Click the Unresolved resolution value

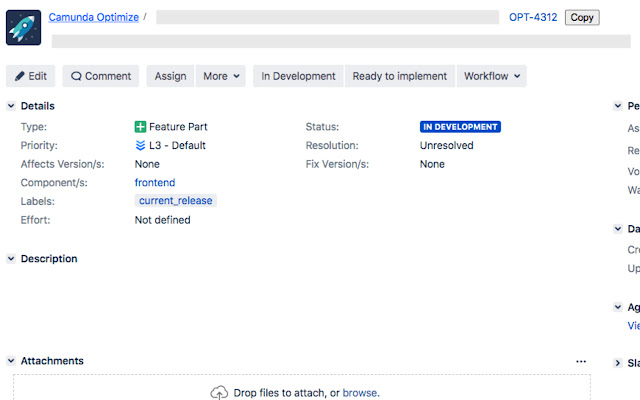[447, 145]
